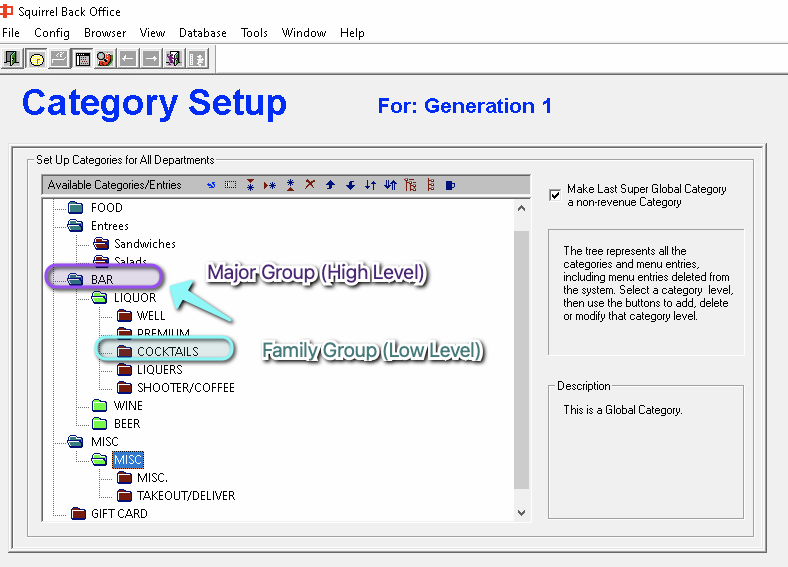Select the FOOD category in tree

[107, 208]
